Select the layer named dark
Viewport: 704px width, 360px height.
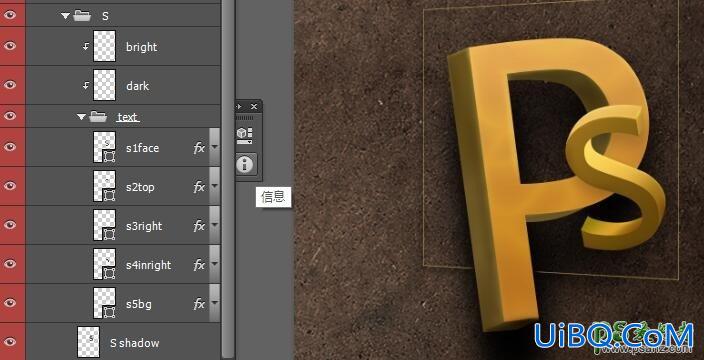(137, 86)
